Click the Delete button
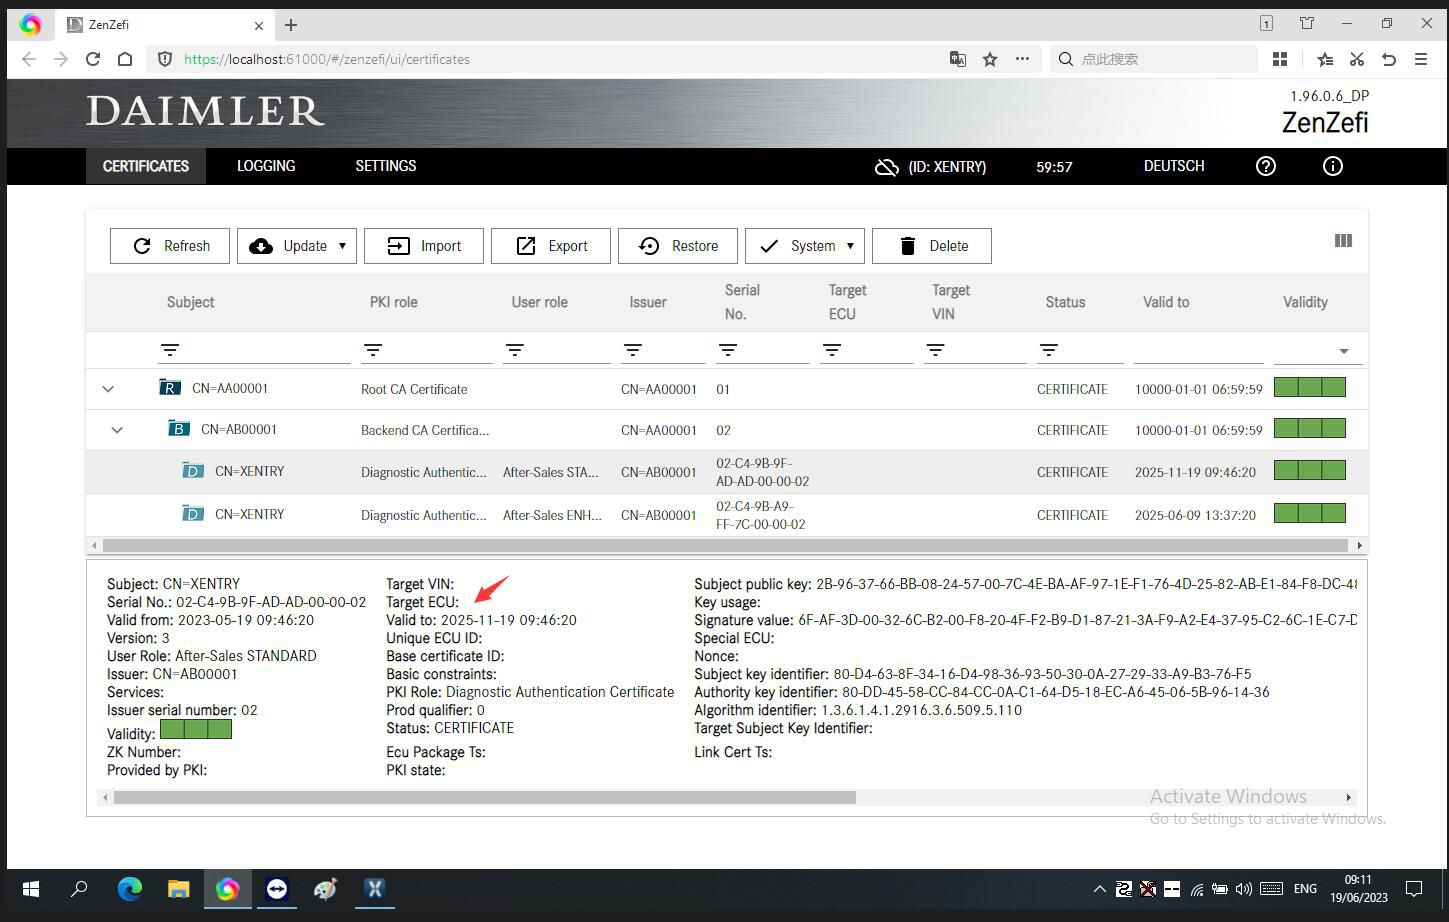This screenshot has width=1449, height=922. tap(932, 246)
